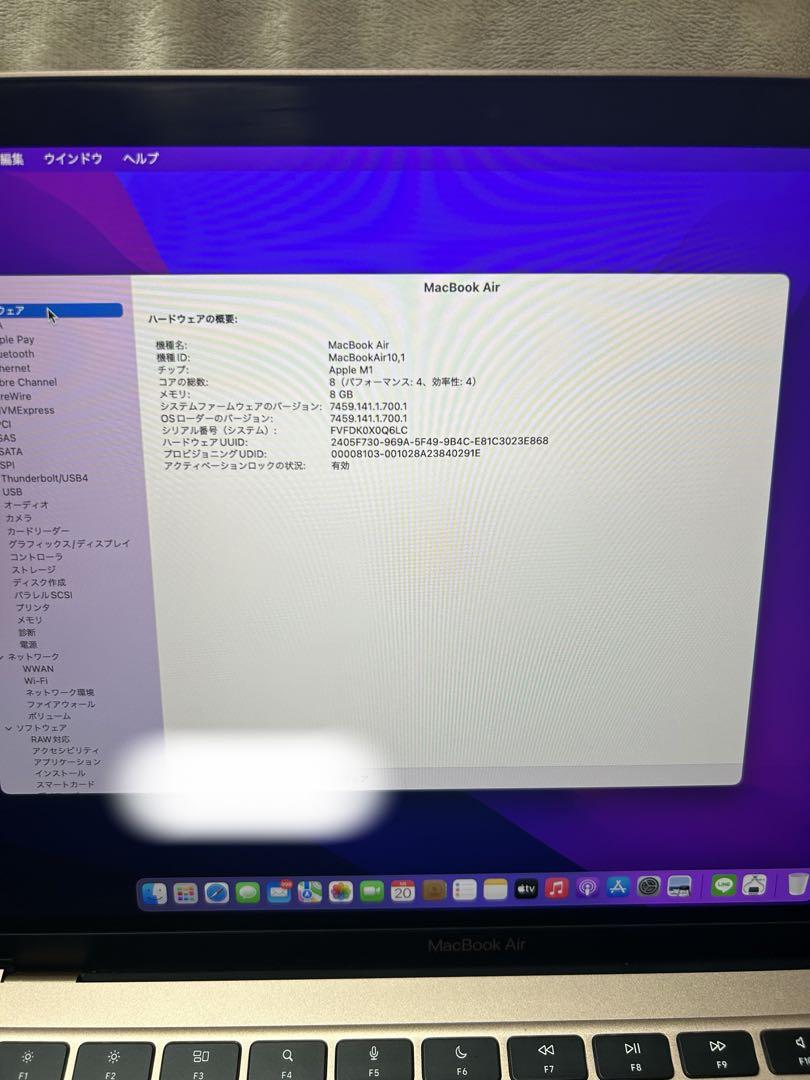Select Wi-Fi in sidebar

click(36, 681)
